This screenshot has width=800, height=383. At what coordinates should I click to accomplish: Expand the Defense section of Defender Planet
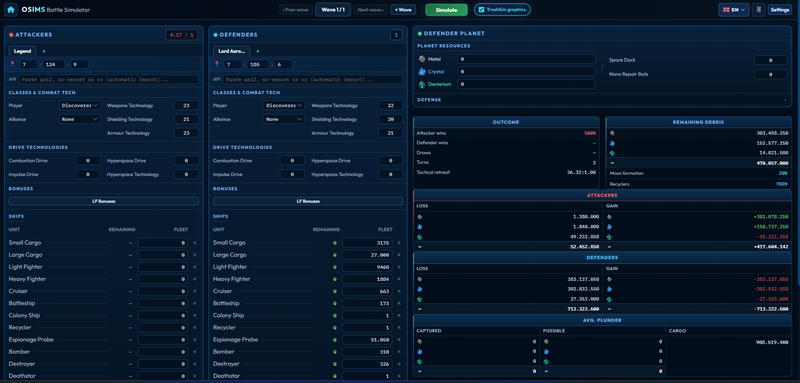click(x=602, y=100)
